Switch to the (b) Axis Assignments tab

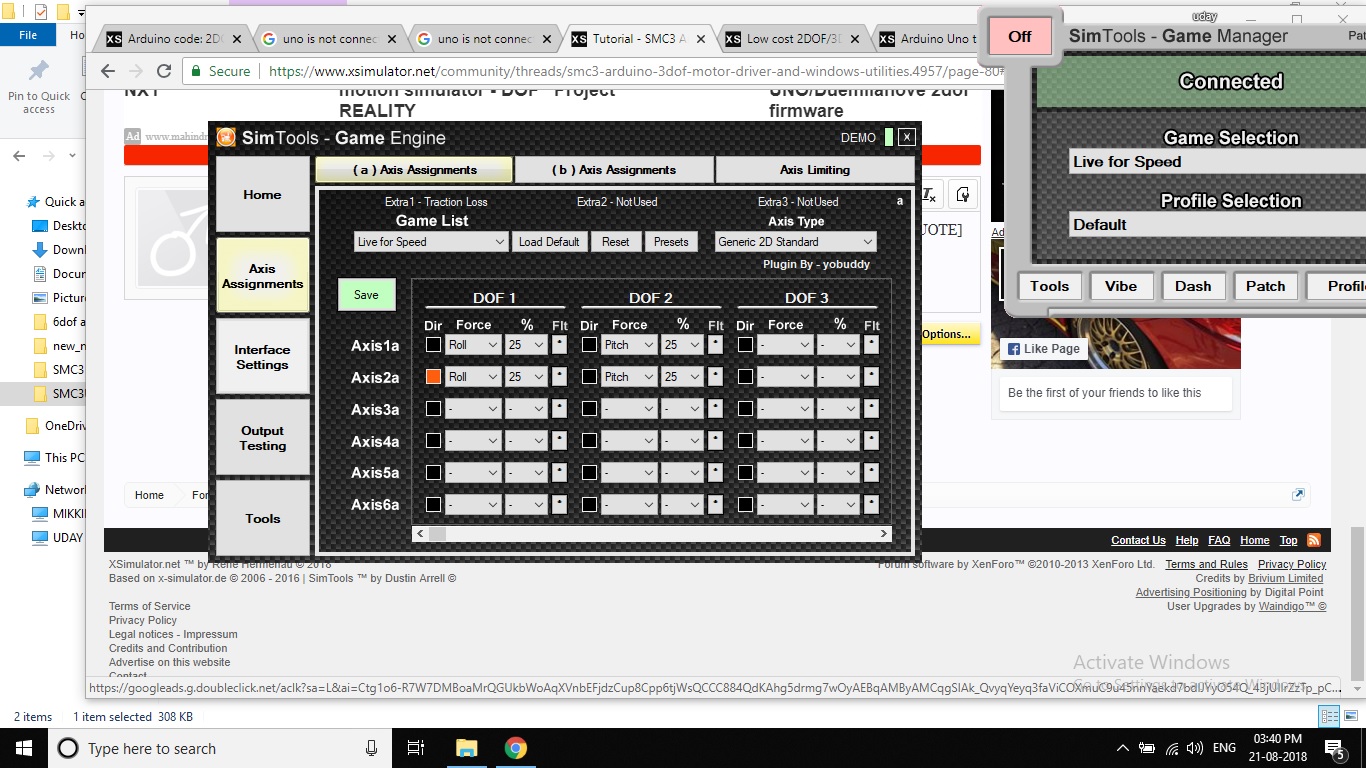(x=614, y=170)
